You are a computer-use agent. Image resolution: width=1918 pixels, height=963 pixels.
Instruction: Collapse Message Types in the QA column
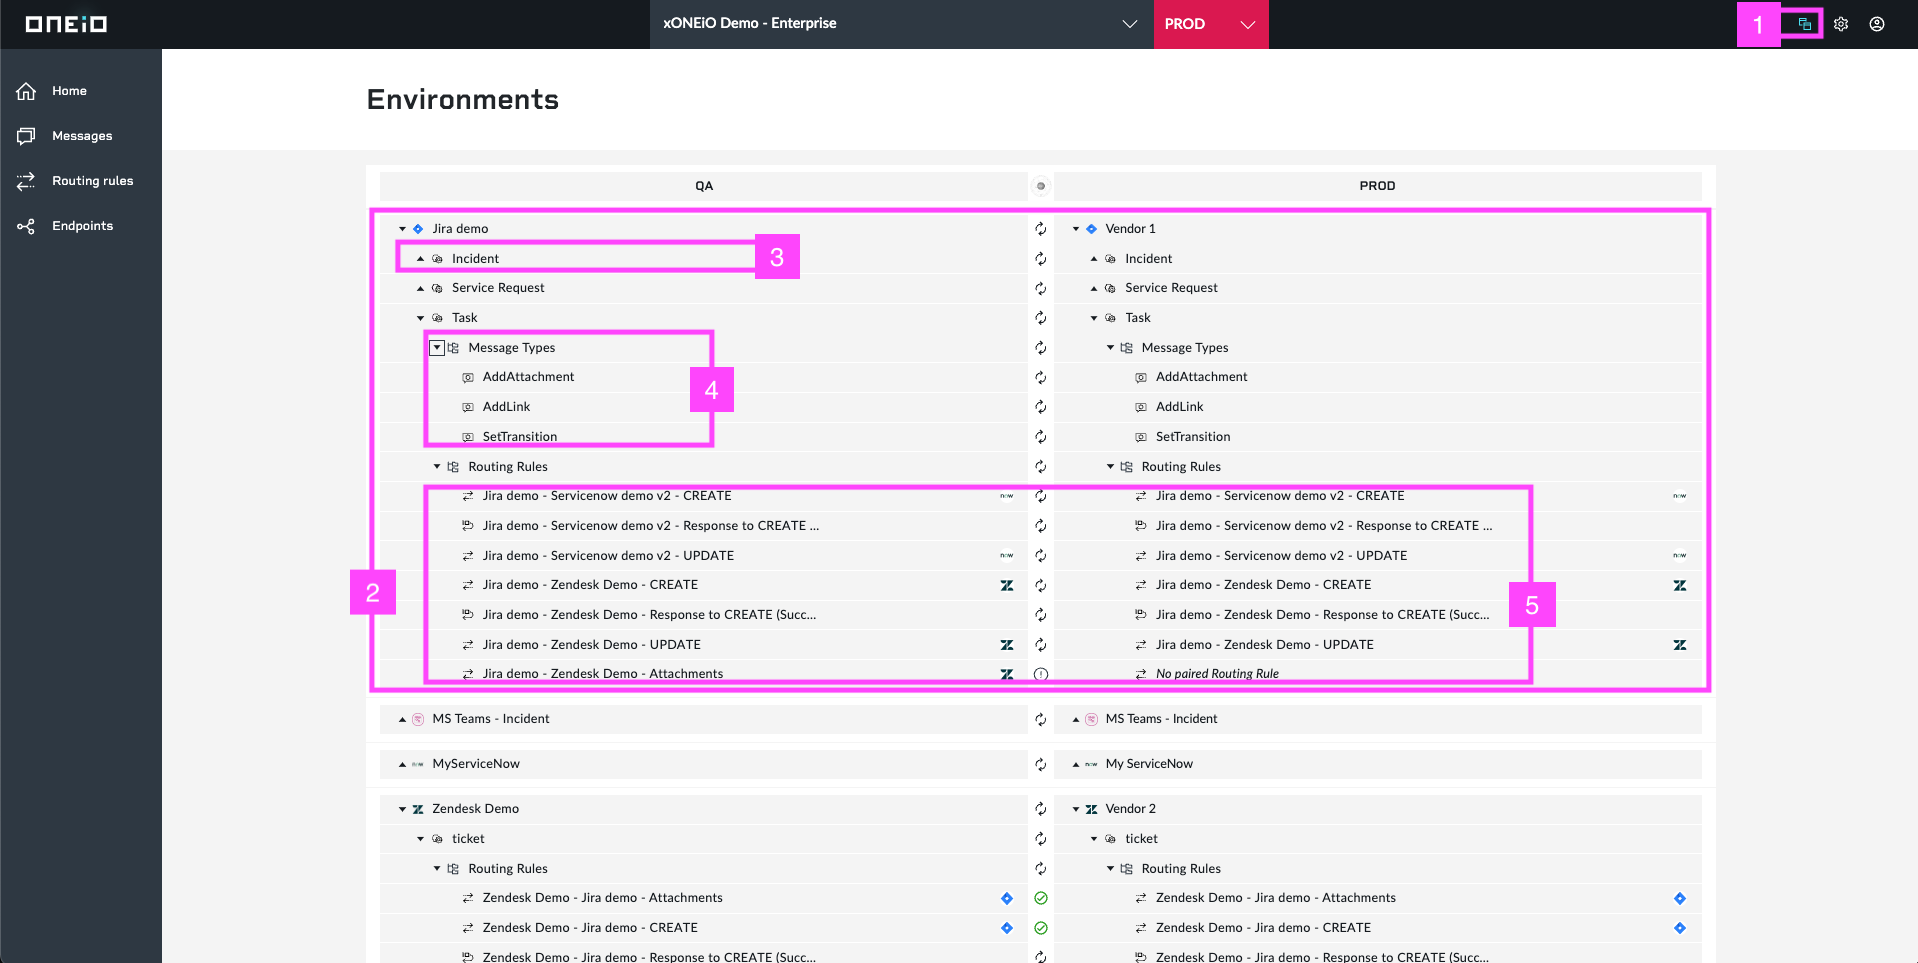(437, 348)
